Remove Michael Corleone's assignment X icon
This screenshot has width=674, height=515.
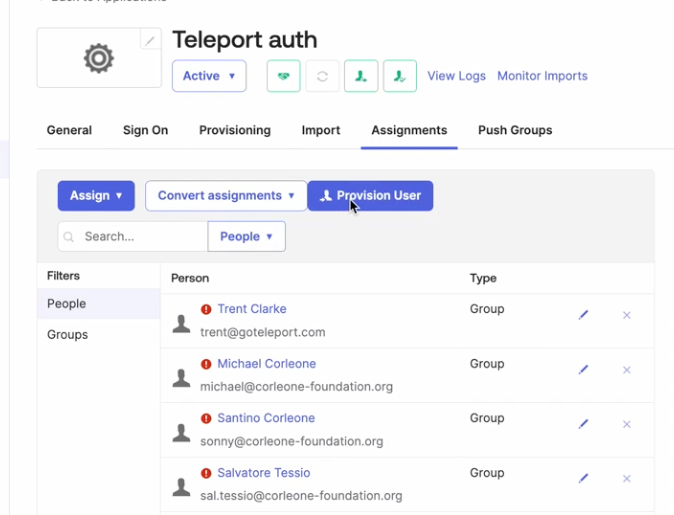(x=627, y=370)
